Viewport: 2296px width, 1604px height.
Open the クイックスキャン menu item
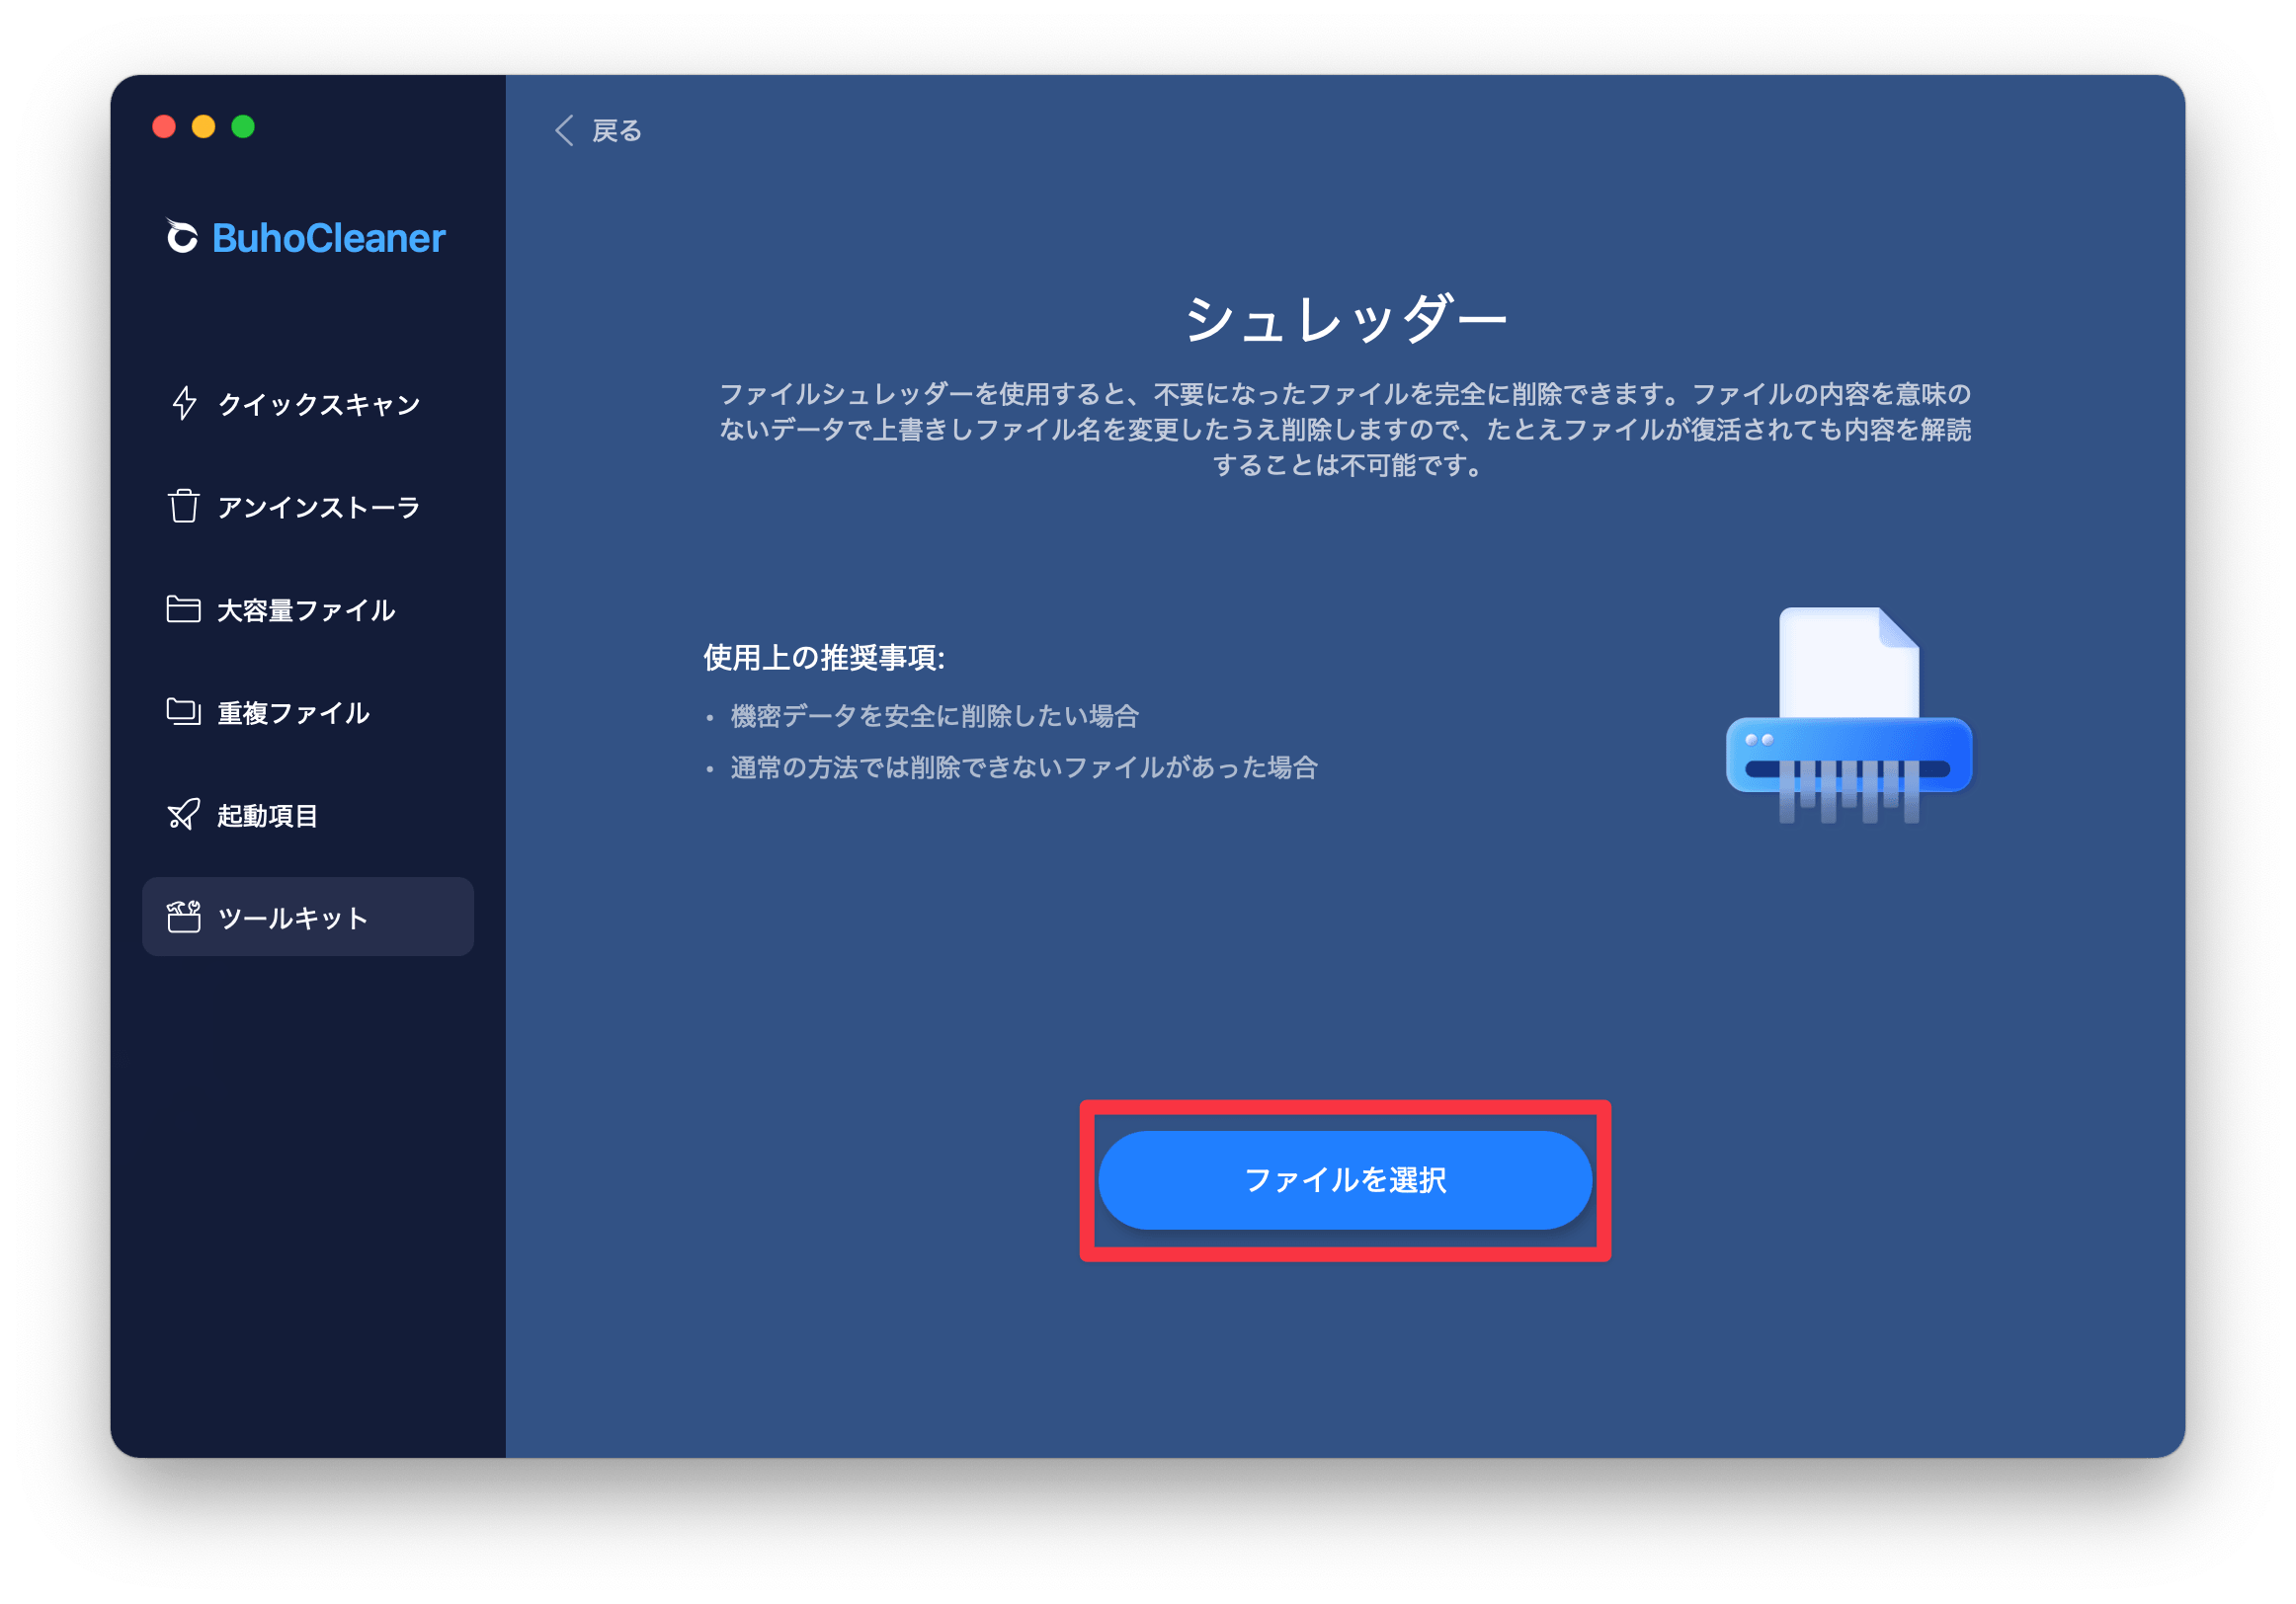click(x=308, y=403)
